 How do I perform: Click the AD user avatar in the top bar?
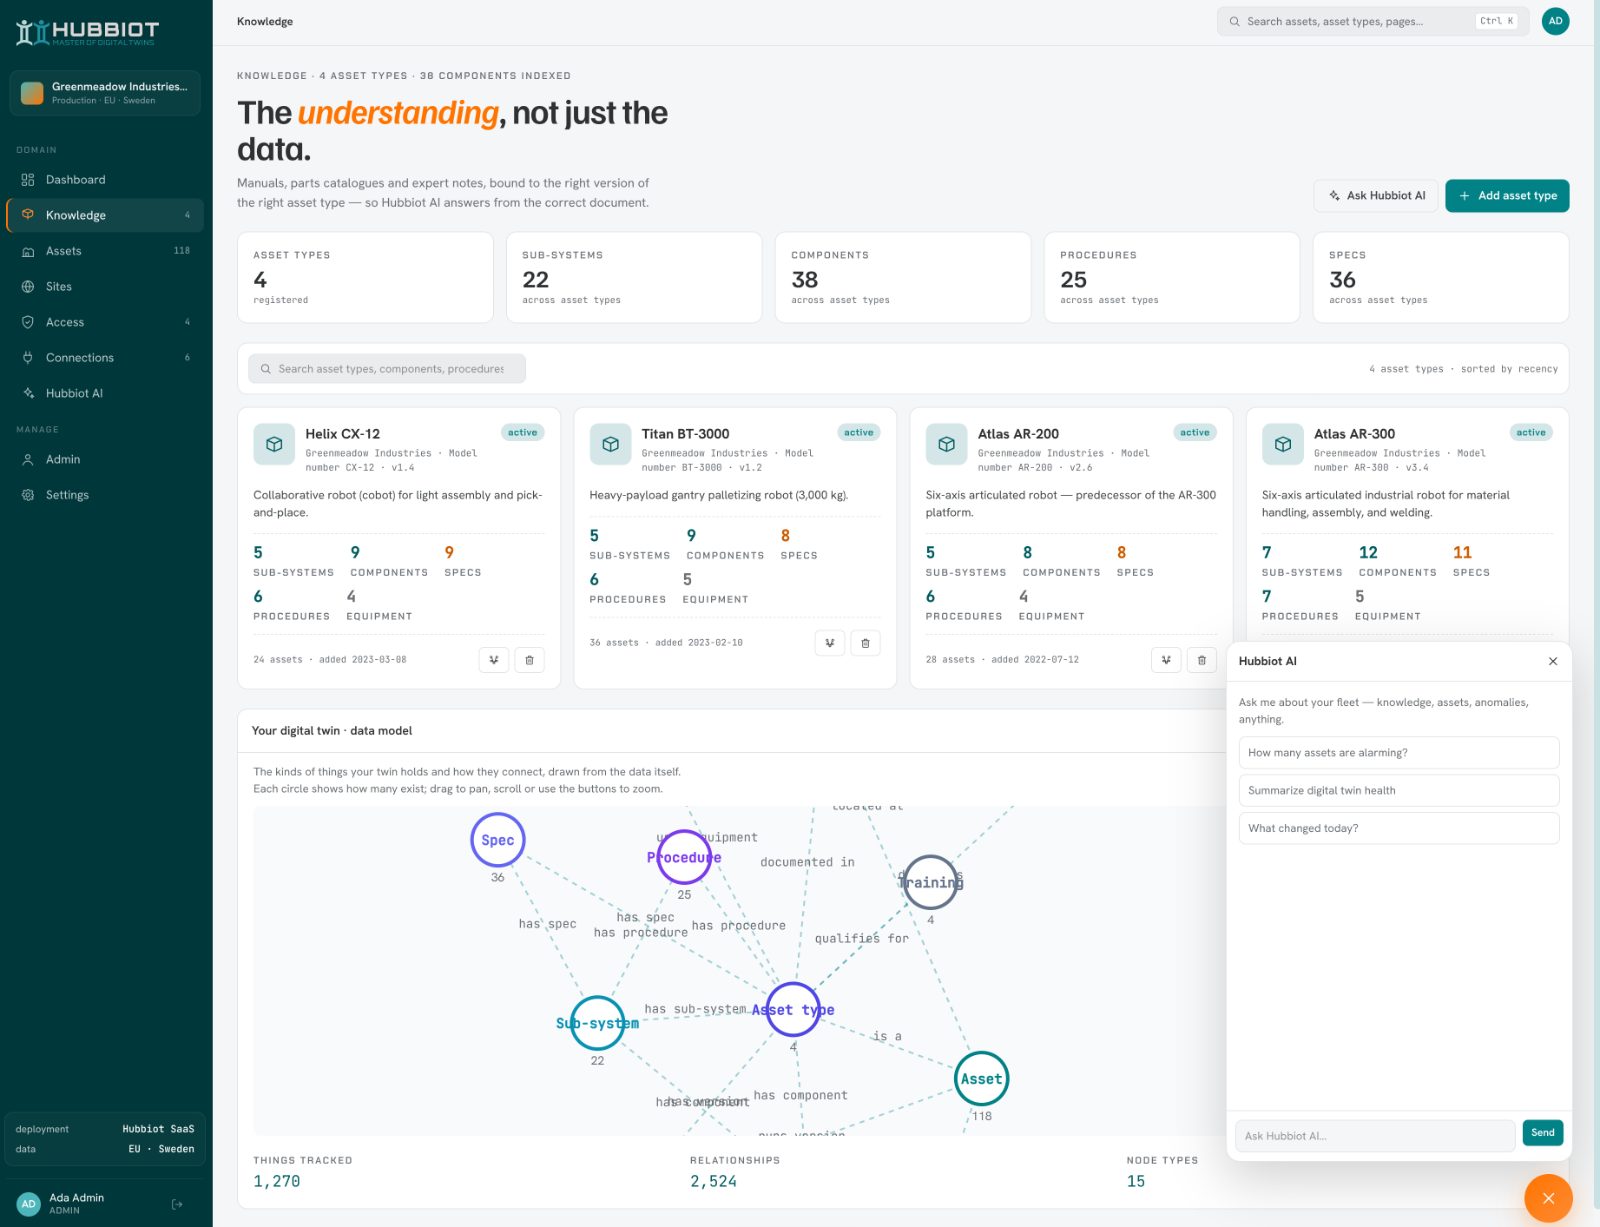1555,21
